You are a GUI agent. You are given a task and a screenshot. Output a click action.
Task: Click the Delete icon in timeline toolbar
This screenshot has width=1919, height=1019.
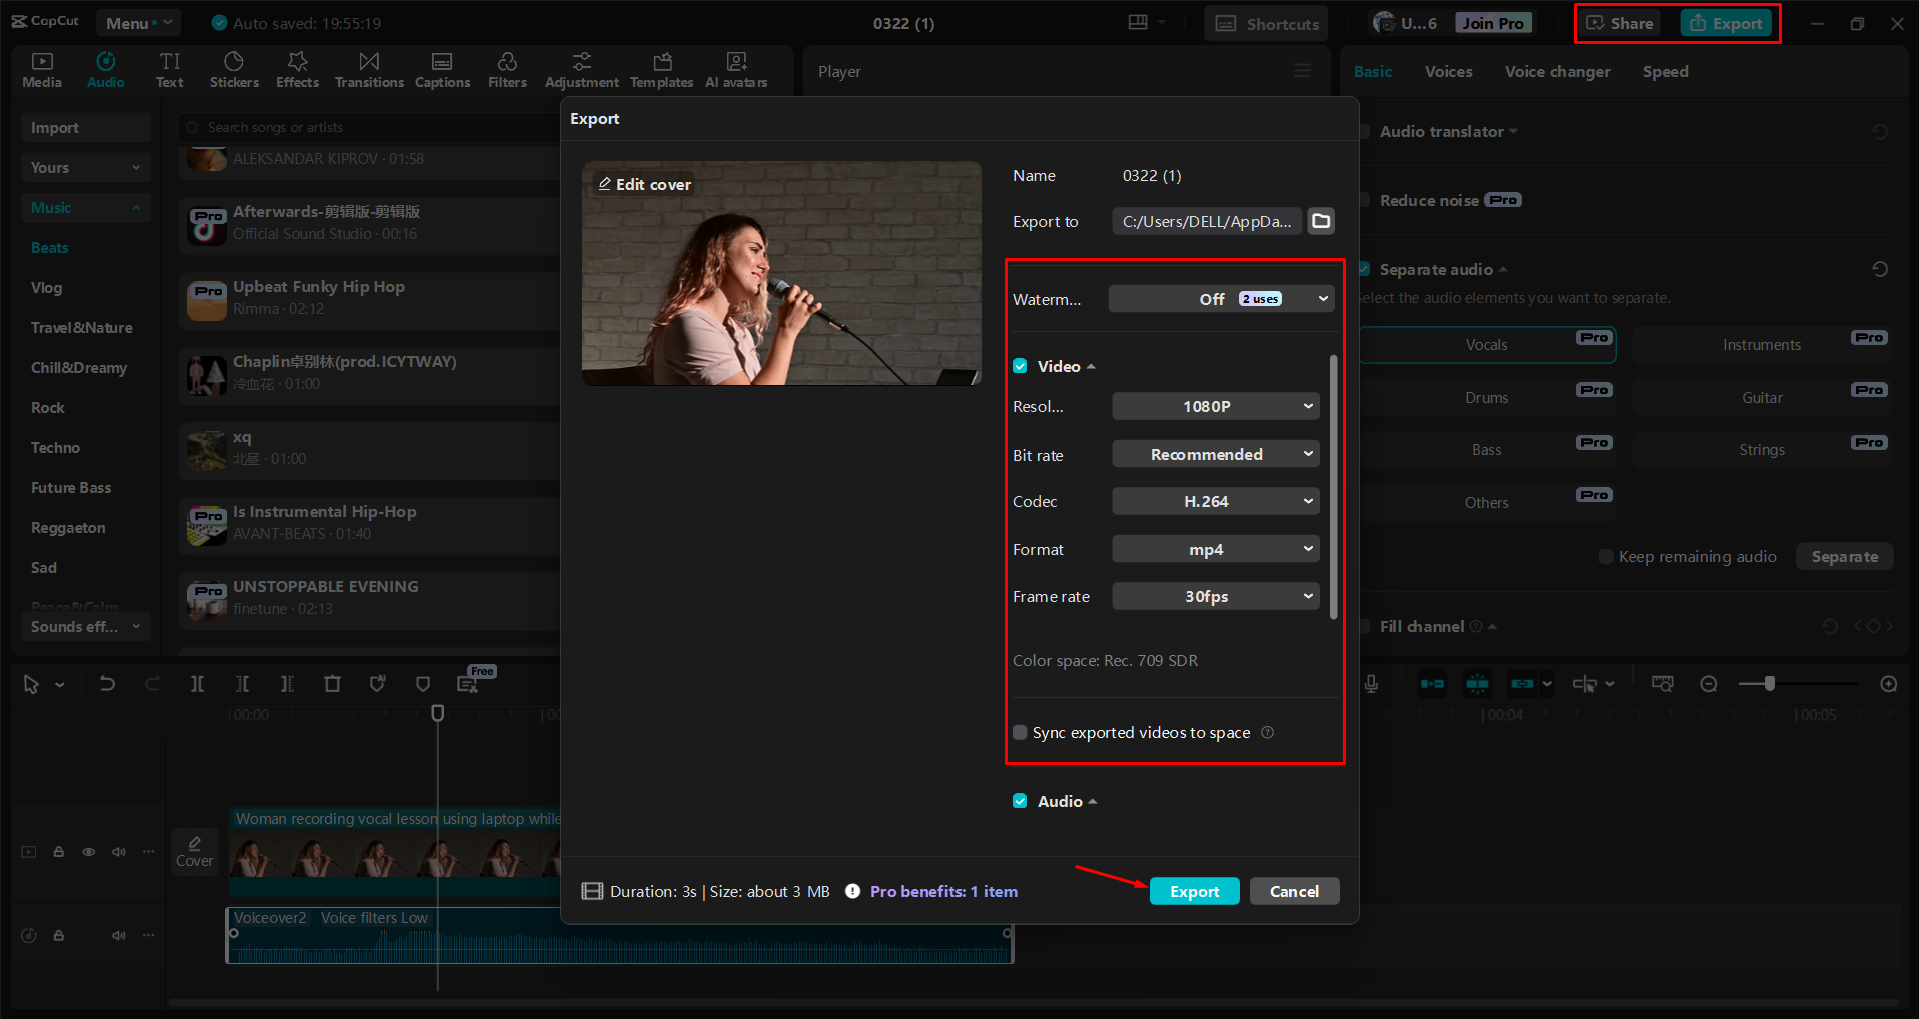coord(332,683)
